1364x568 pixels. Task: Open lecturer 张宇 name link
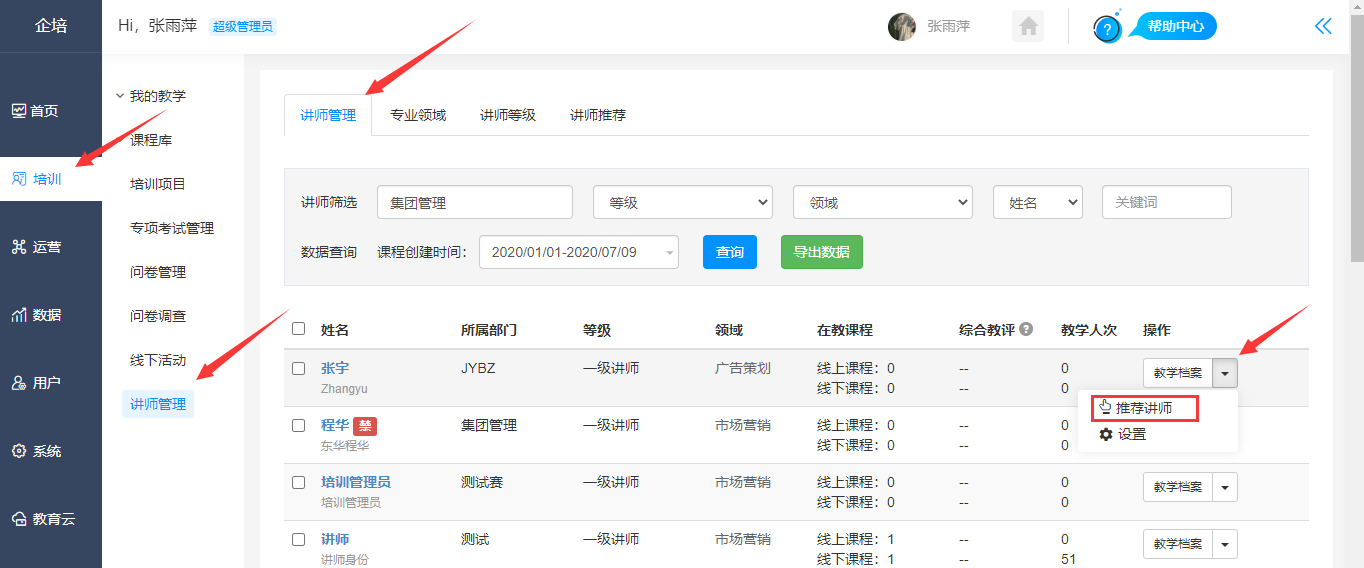coord(335,368)
